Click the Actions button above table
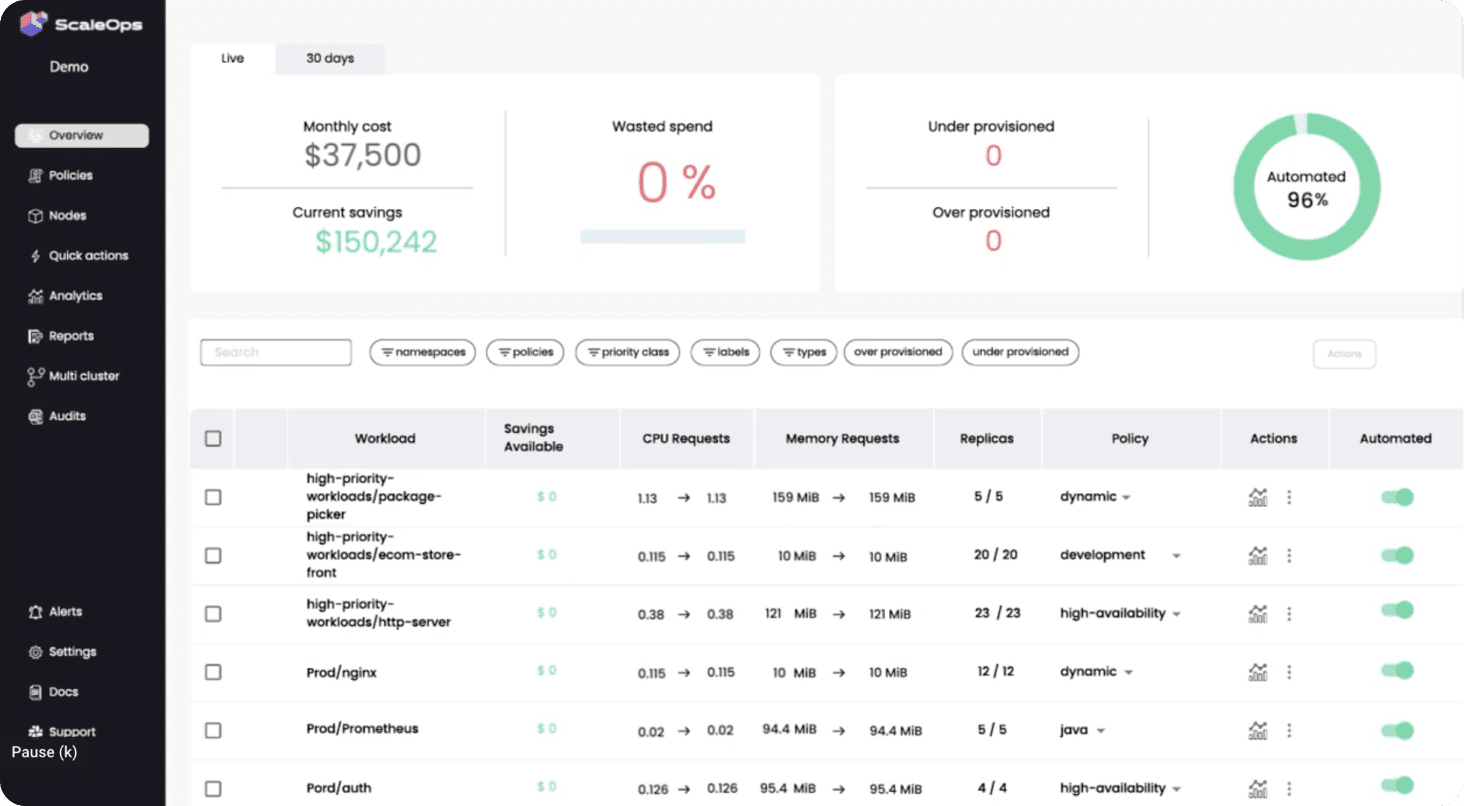This screenshot has height=806, width=1464. point(1344,354)
